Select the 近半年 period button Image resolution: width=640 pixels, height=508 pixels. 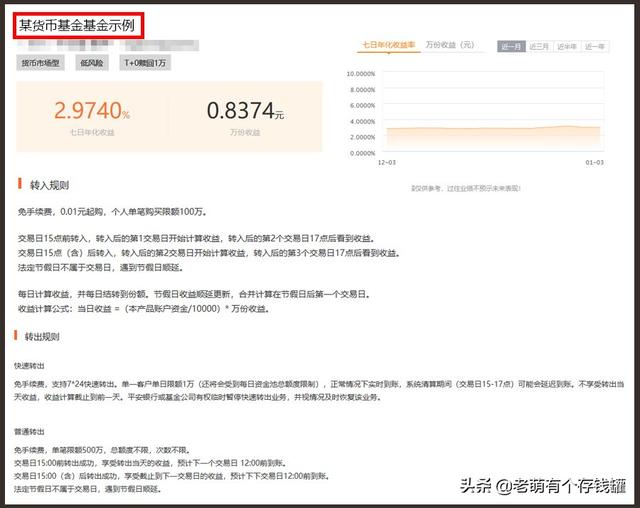click(567, 47)
